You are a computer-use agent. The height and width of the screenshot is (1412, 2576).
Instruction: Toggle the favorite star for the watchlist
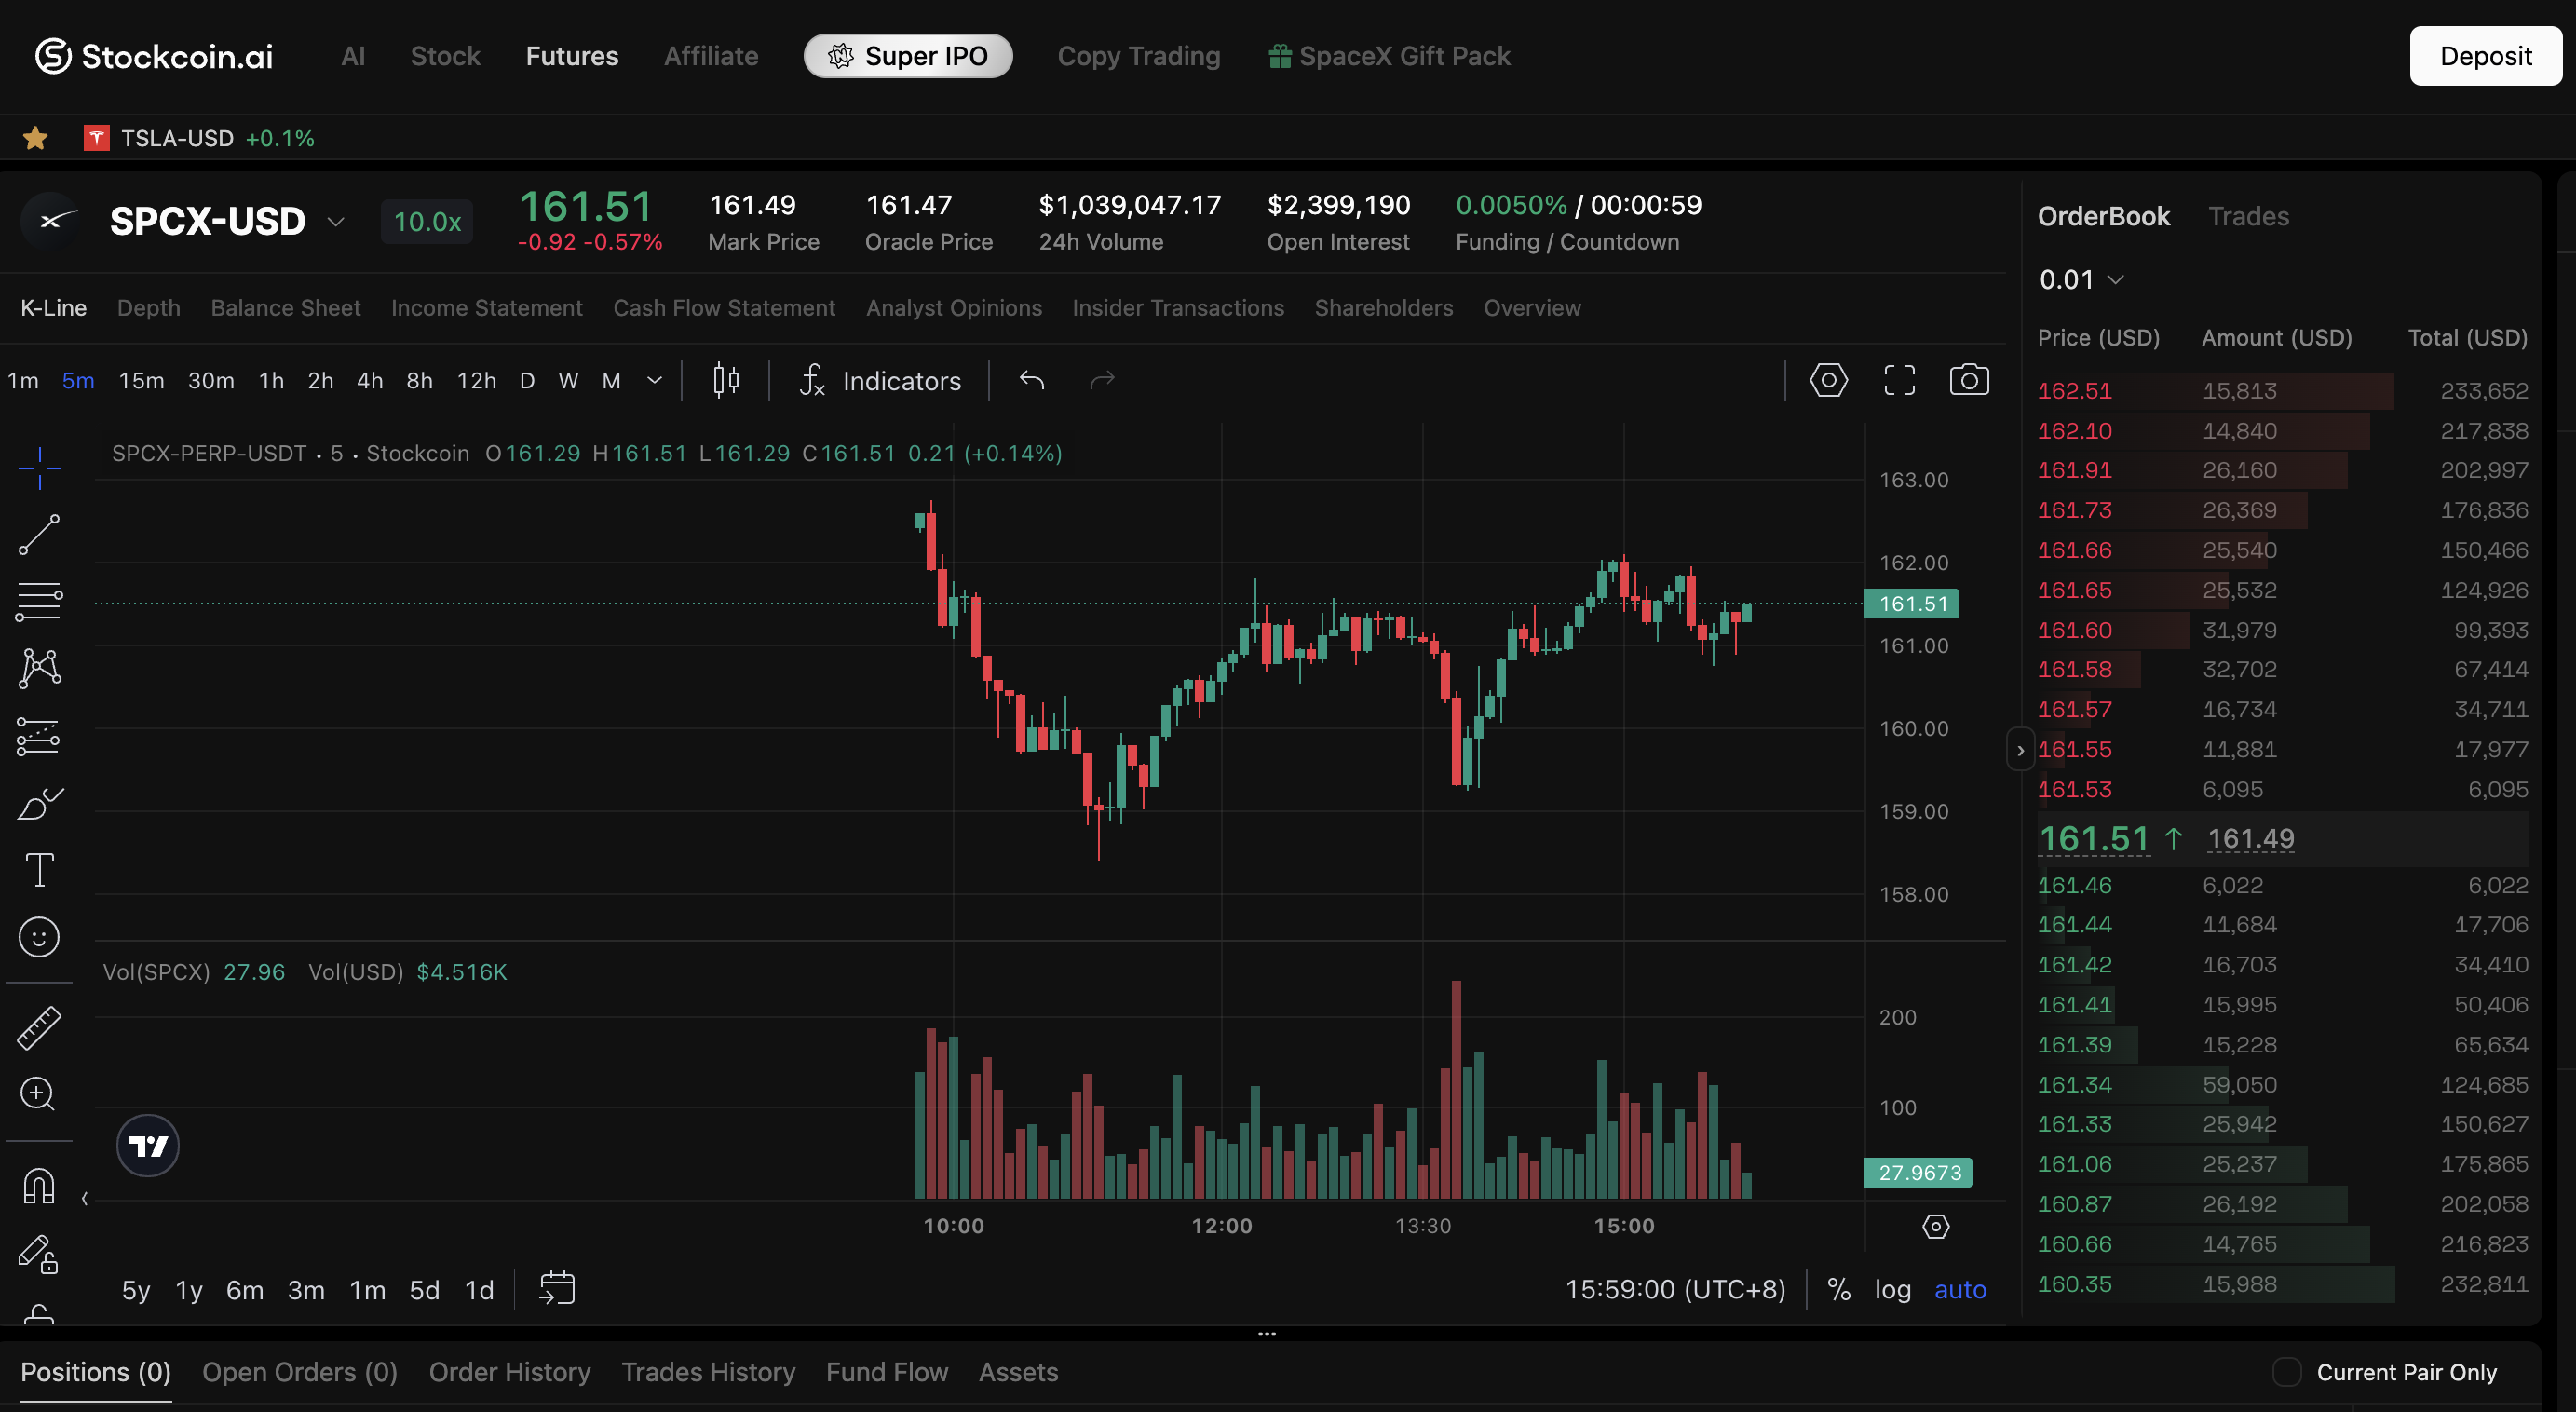tap(36, 138)
